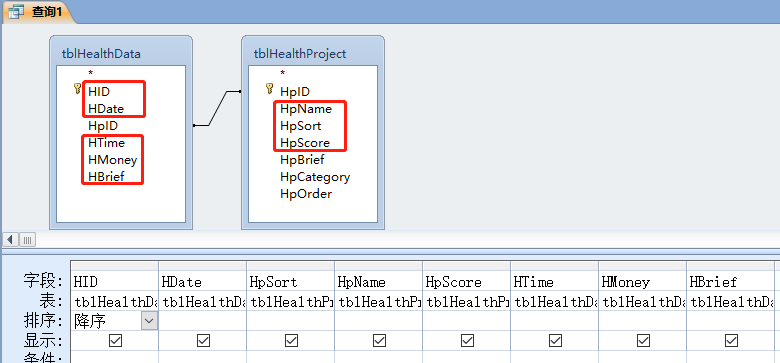Screen dimensions: 780x363
Task: Click the HMoney field cell in grid
Action: (643, 282)
